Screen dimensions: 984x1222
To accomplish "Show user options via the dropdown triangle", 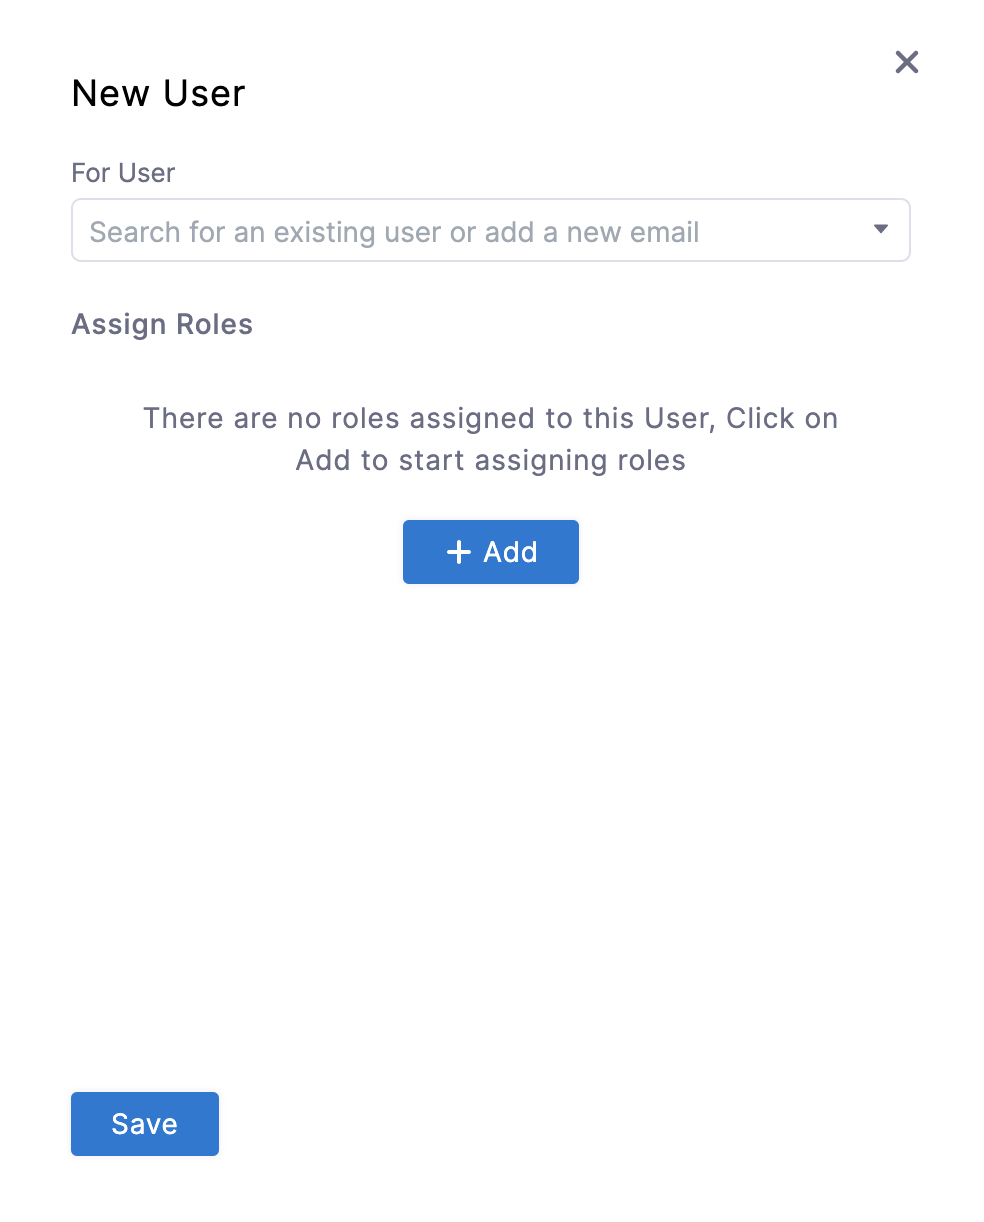I will click(880, 230).
